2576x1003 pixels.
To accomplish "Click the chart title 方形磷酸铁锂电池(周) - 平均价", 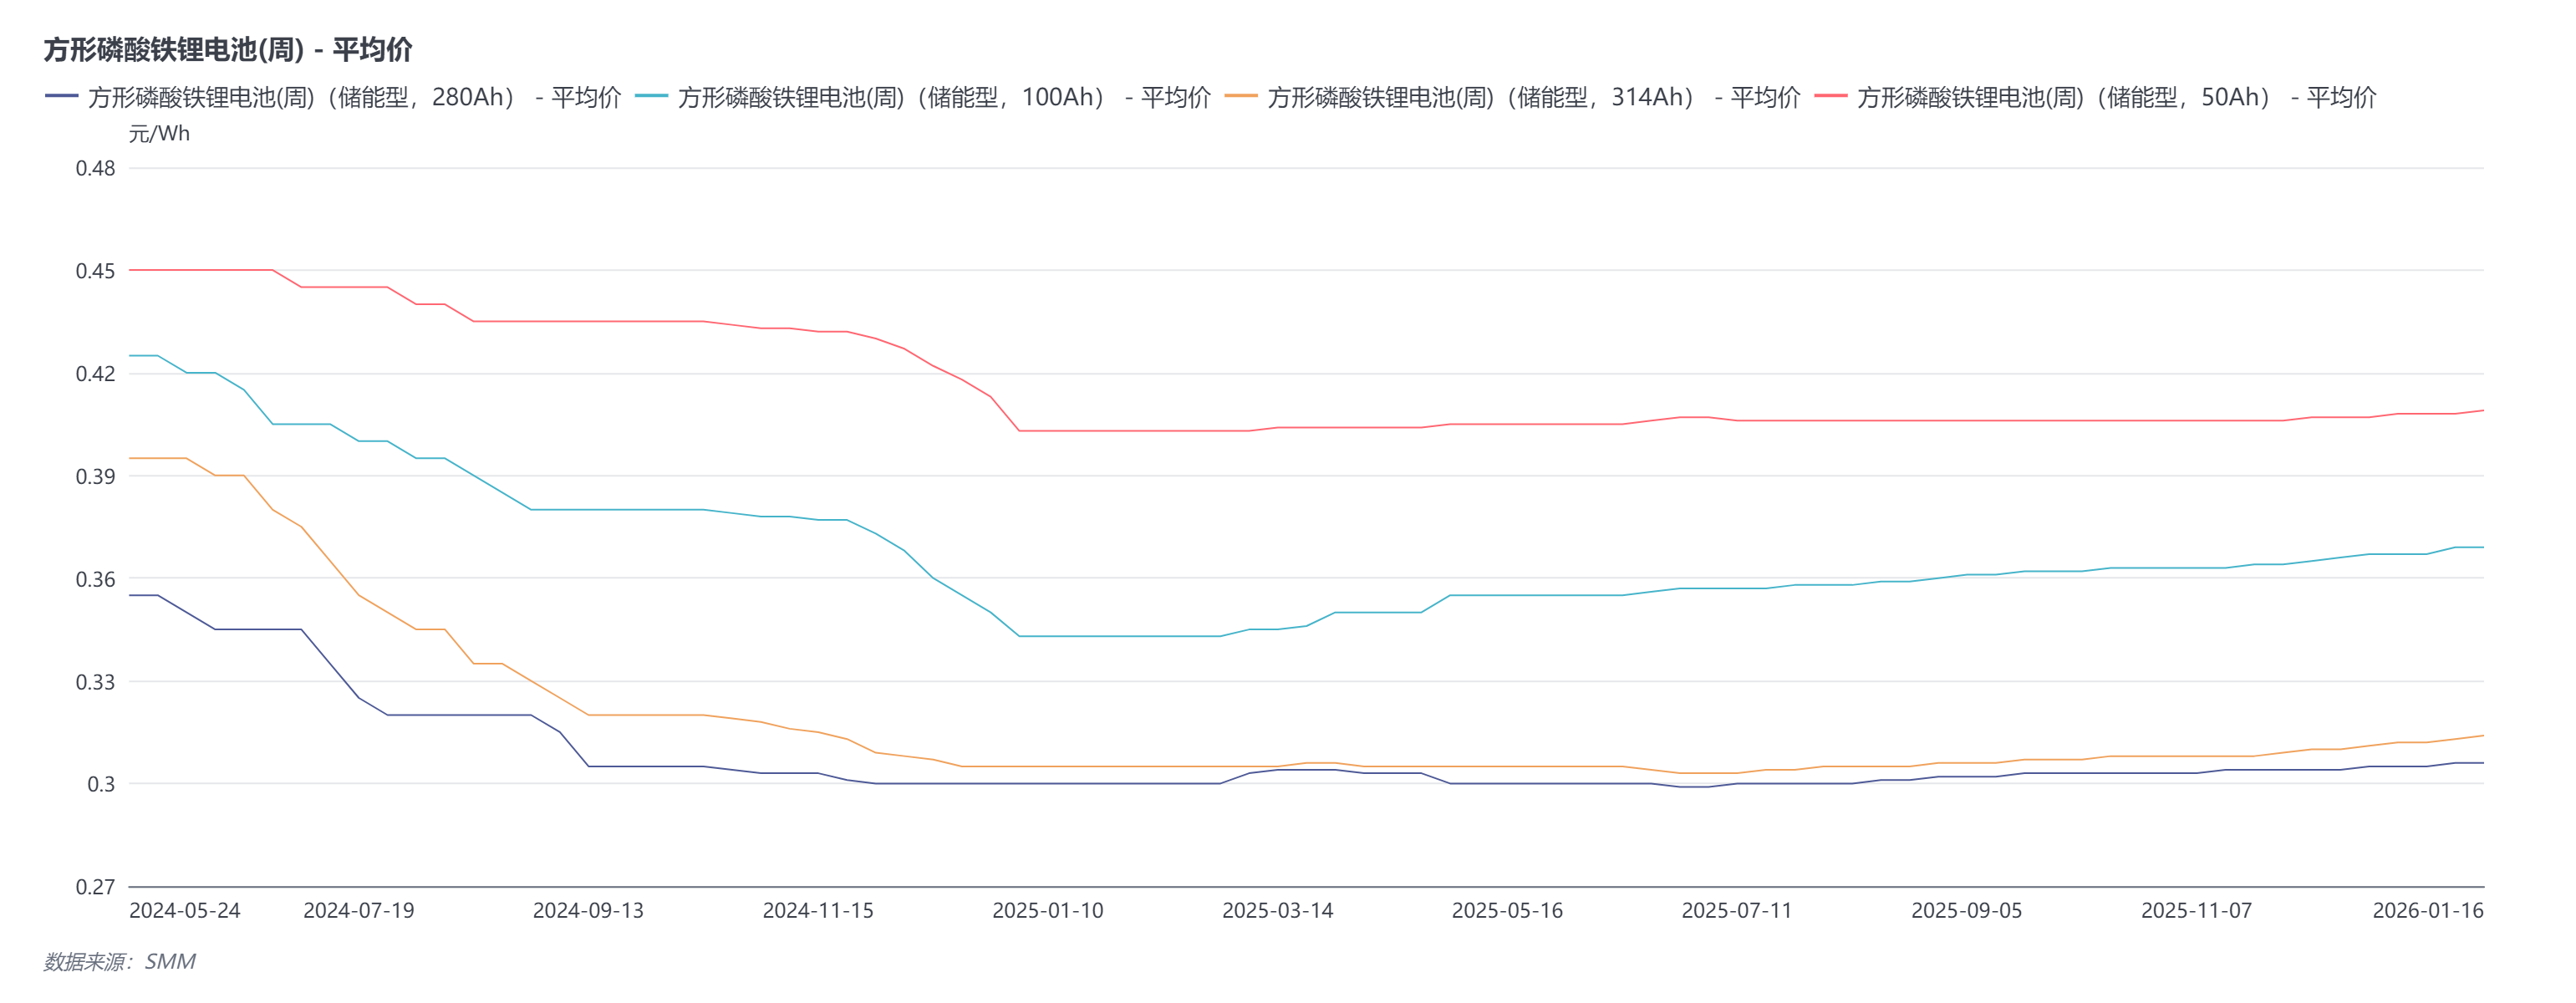I will click(x=228, y=49).
